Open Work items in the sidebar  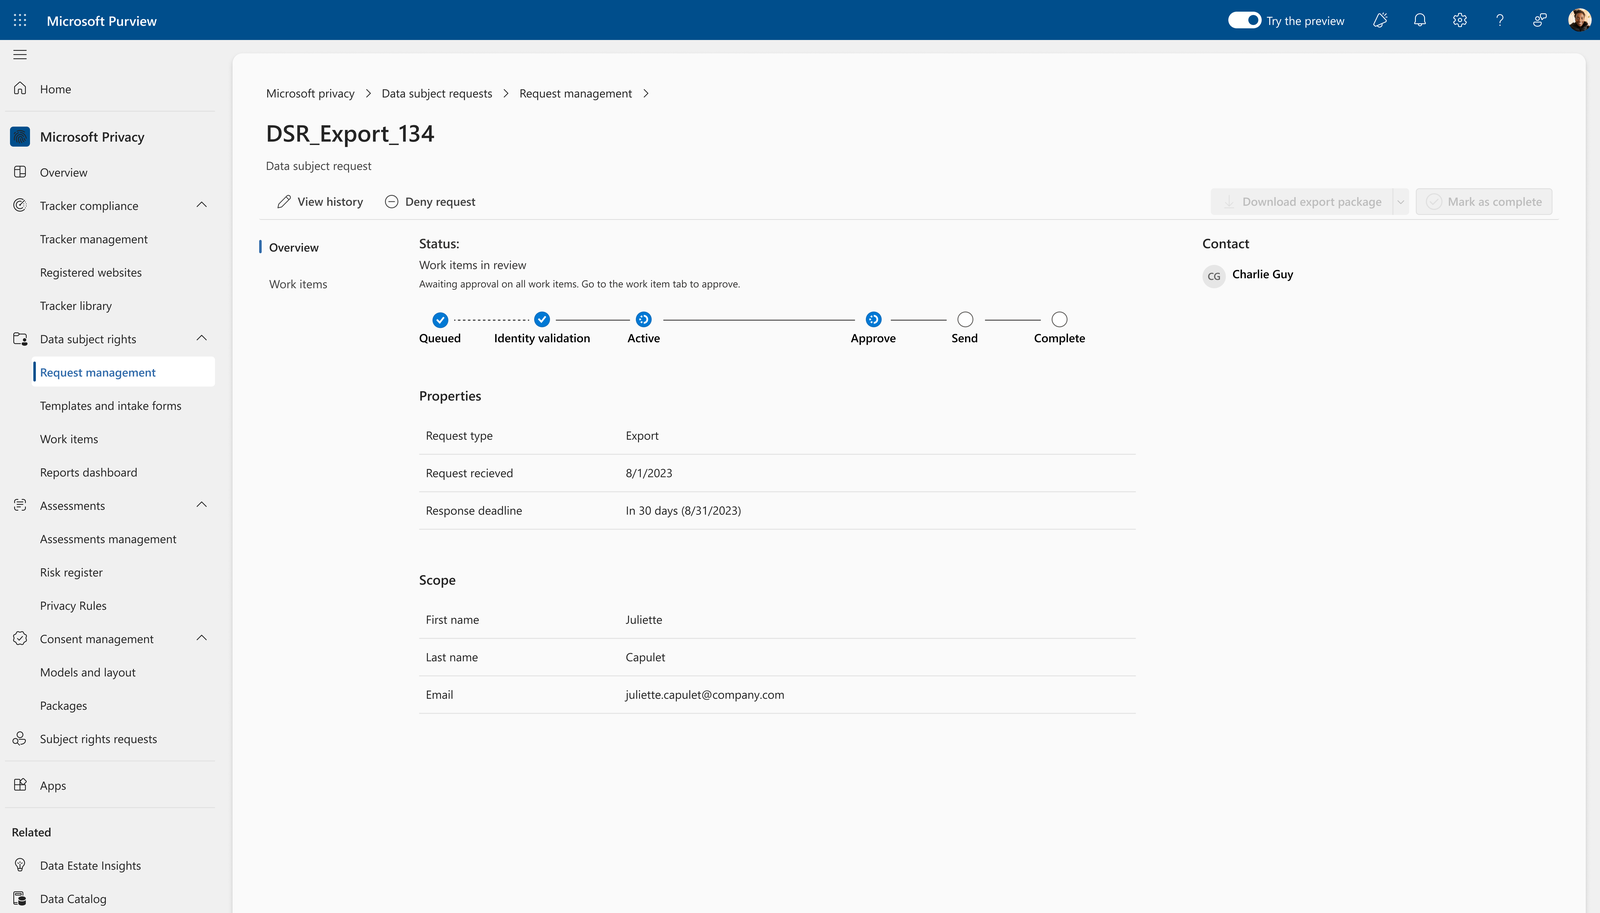[x=69, y=439]
